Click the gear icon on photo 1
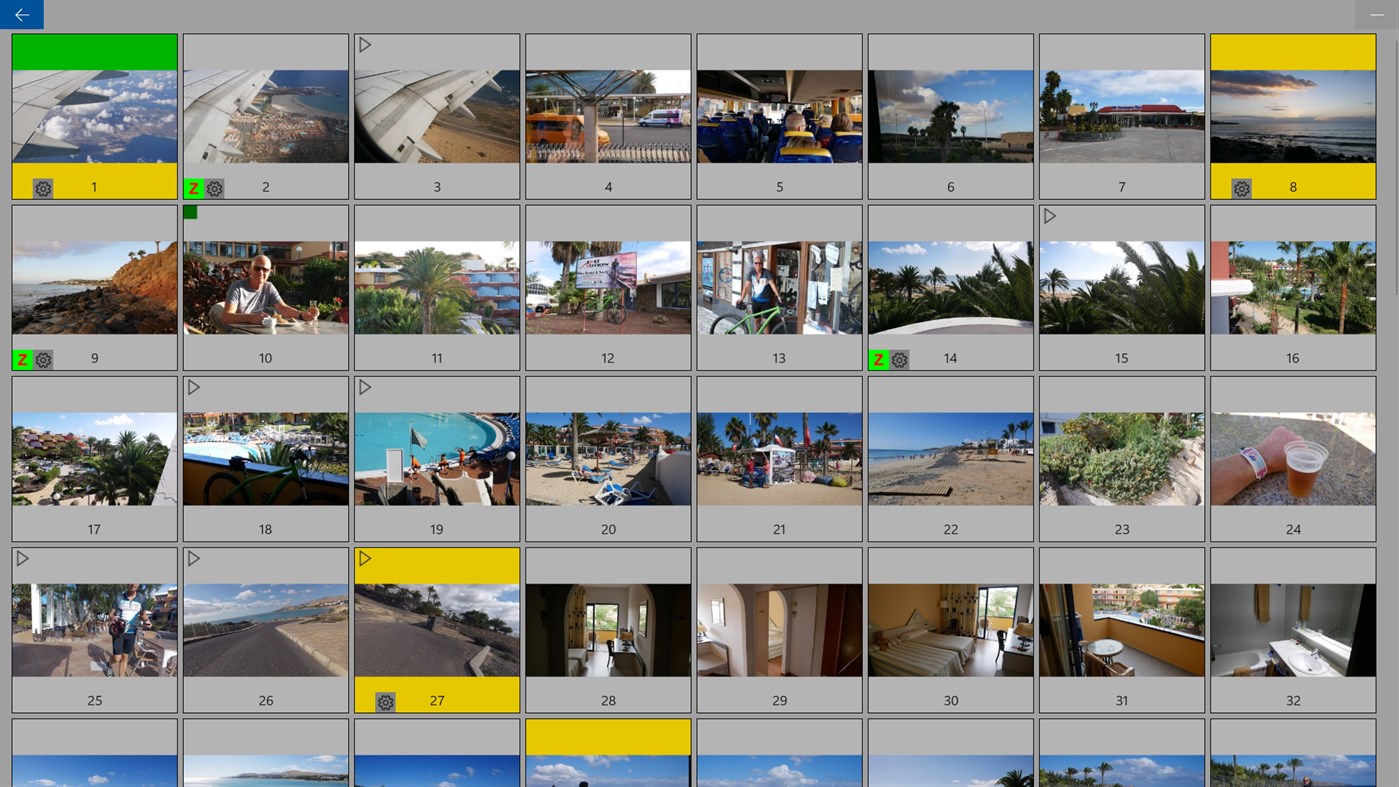Image resolution: width=1399 pixels, height=787 pixels. click(x=41, y=187)
